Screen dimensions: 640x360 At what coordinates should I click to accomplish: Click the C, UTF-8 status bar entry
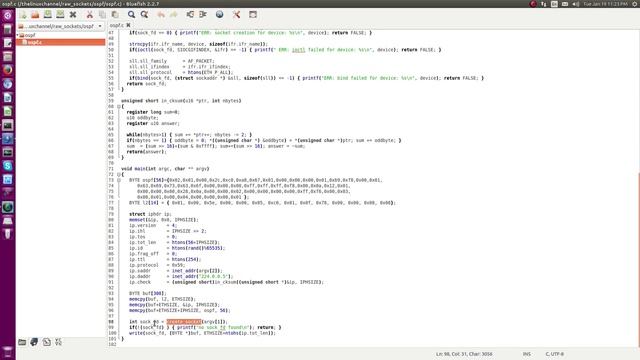(x=555, y=354)
